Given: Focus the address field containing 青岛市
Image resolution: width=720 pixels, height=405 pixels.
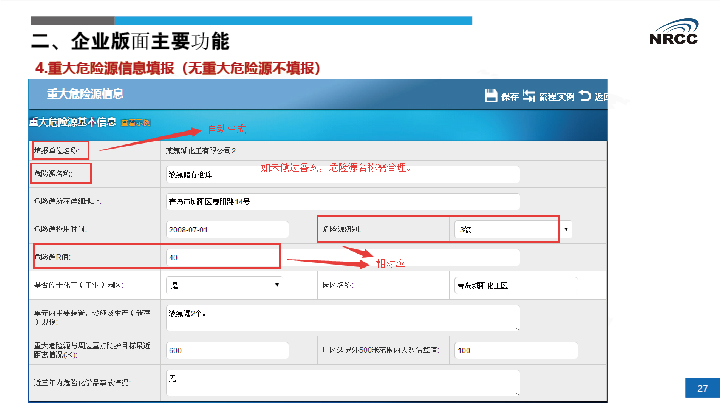Looking at the screenshot, I should pyautogui.click(x=343, y=201).
